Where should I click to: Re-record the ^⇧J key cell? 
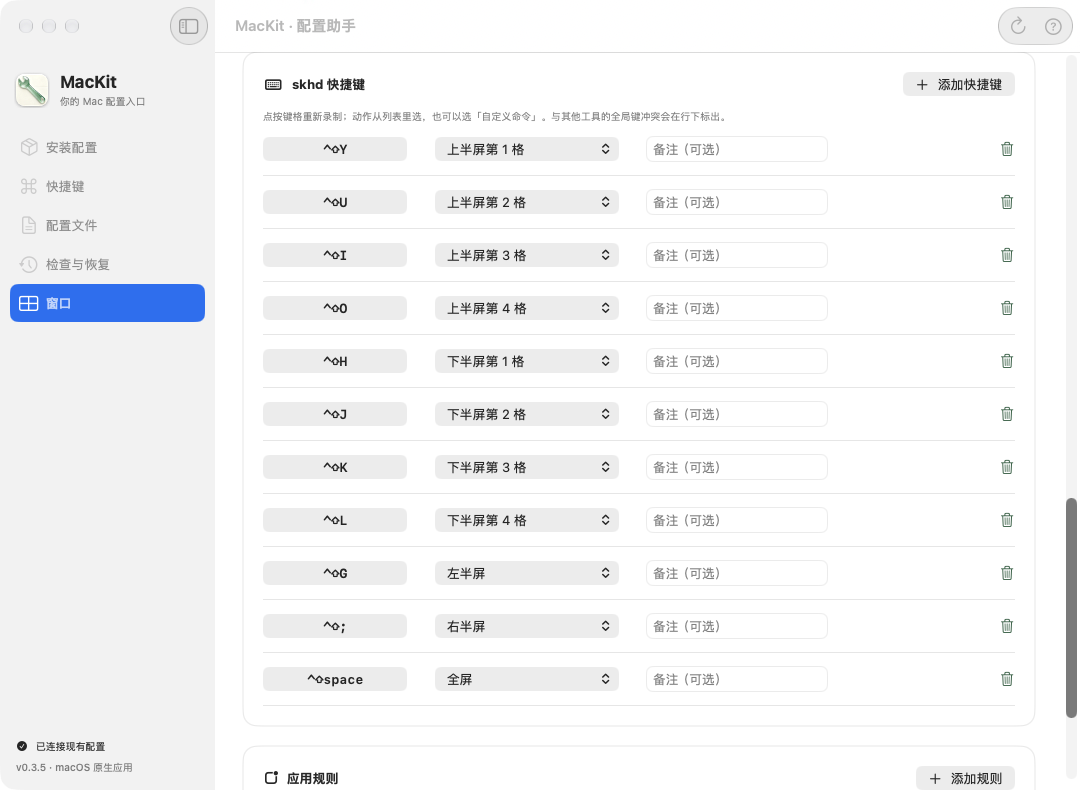335,415
